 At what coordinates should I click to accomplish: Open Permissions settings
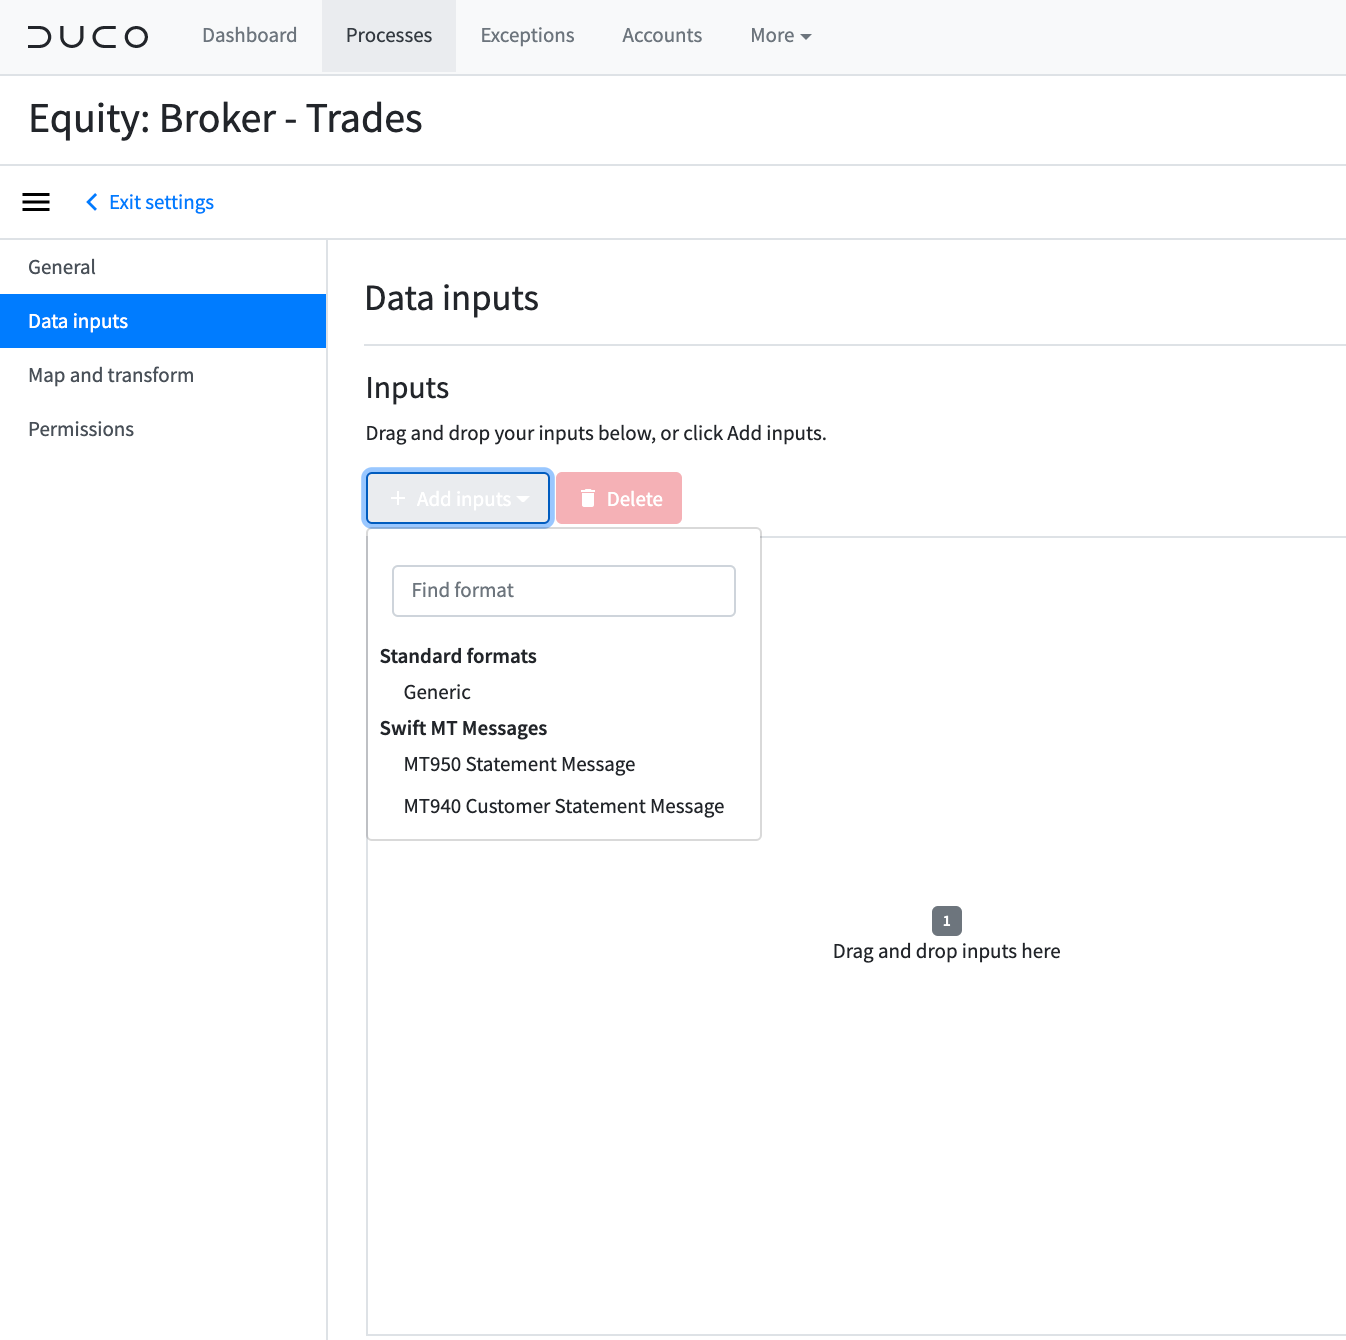81,428
